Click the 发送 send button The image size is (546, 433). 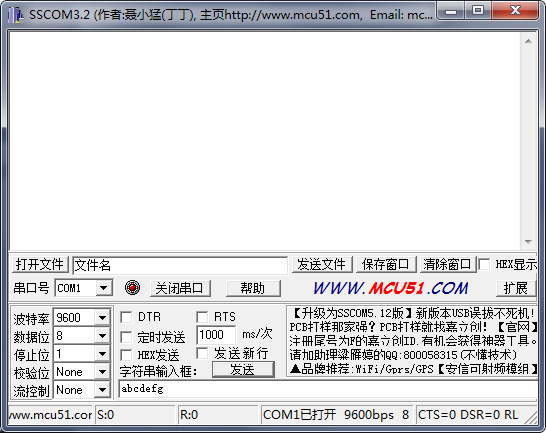(x=243, y=370)
